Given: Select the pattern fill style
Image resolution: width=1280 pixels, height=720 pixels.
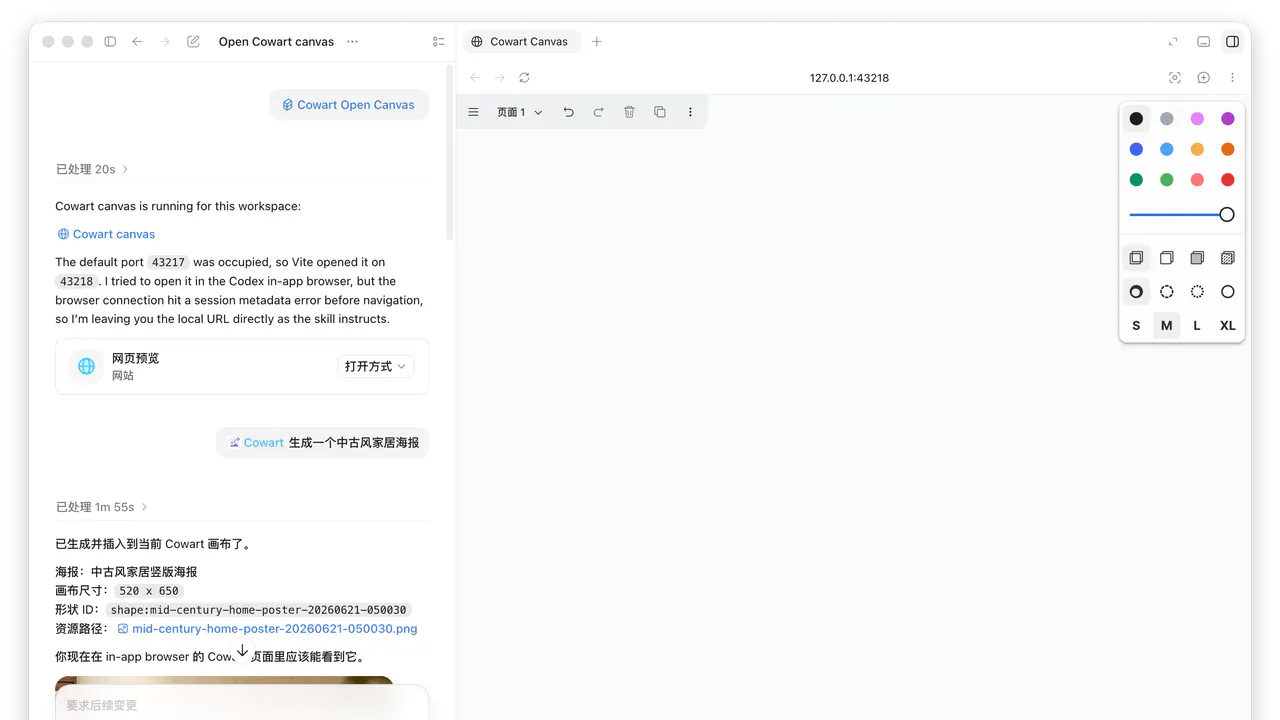Looking at the screenshot, I should pyautogui.click(x=1228, y=258).
